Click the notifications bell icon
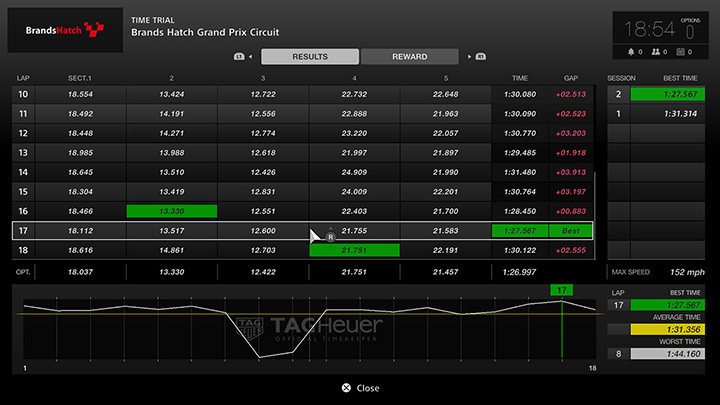This screenshot has height=405, width=720. click(x=631, y=51)
